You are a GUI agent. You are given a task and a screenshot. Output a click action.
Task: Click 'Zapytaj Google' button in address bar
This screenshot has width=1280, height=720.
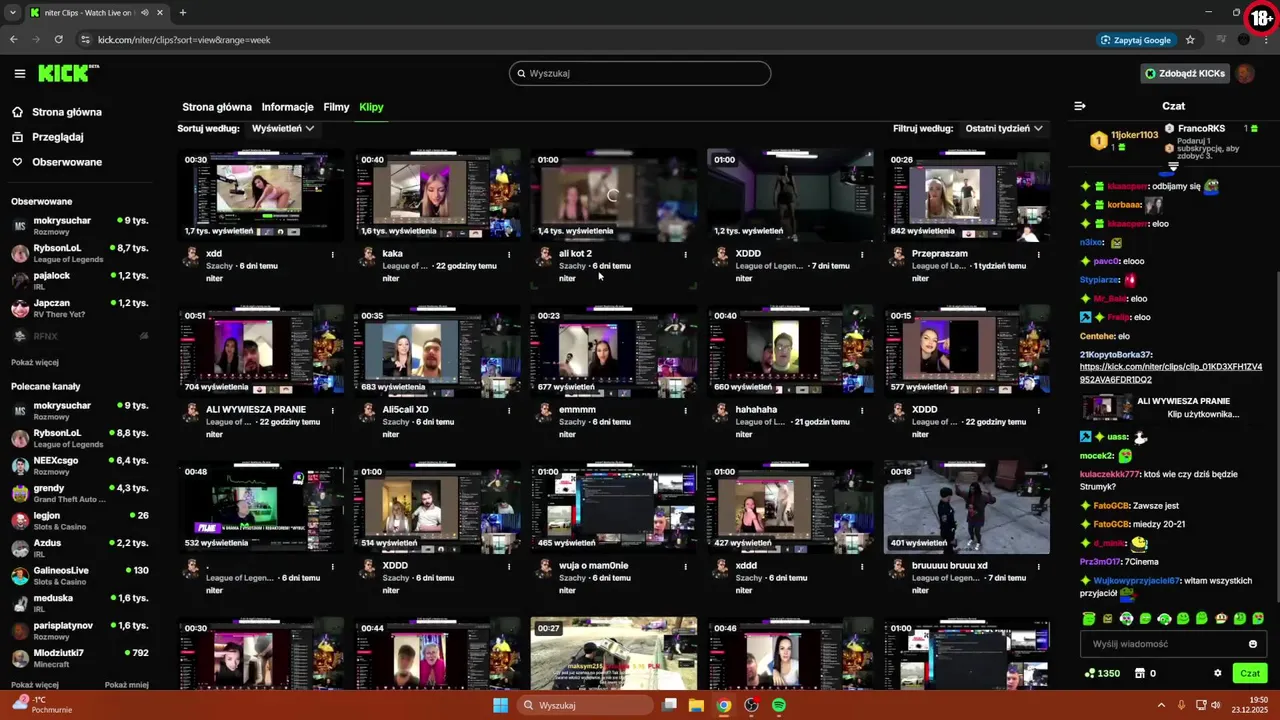pyautogui.click(x=1135, y=40)
